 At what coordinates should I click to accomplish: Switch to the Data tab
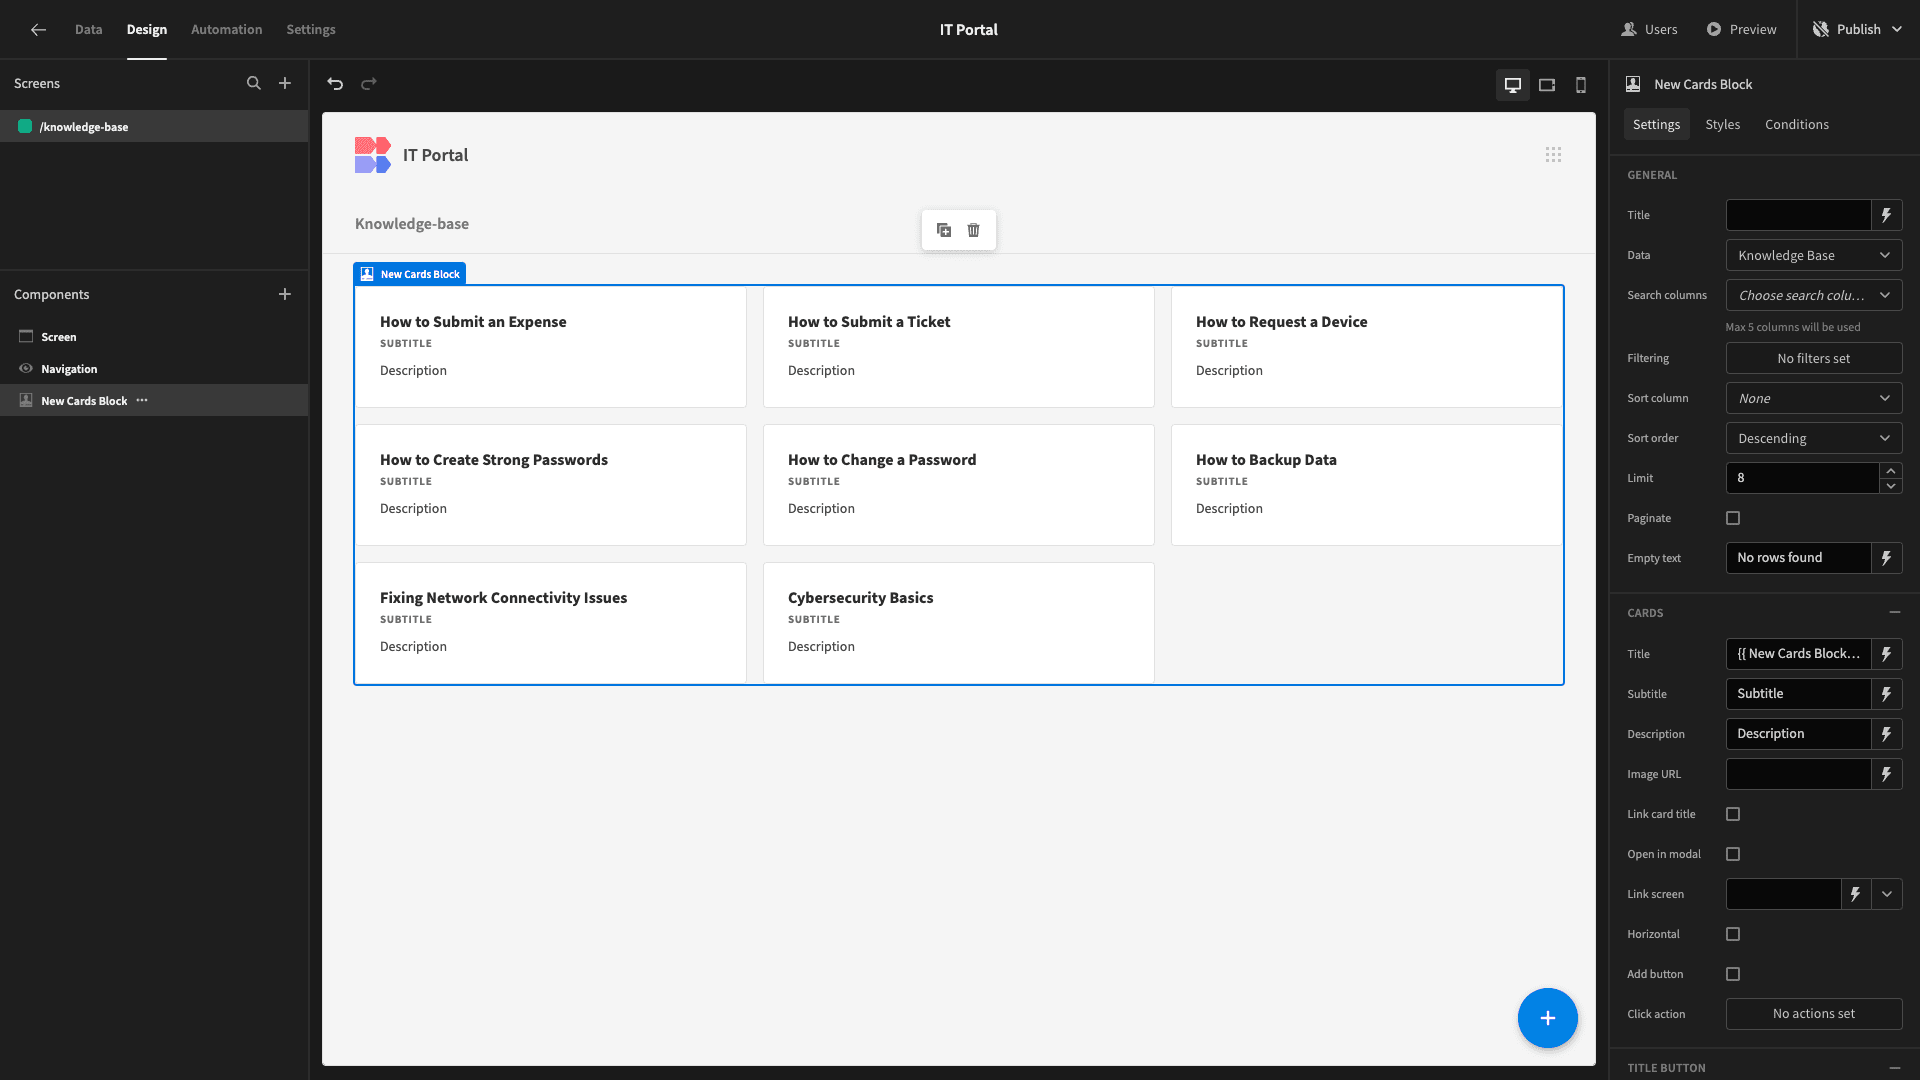88,30
